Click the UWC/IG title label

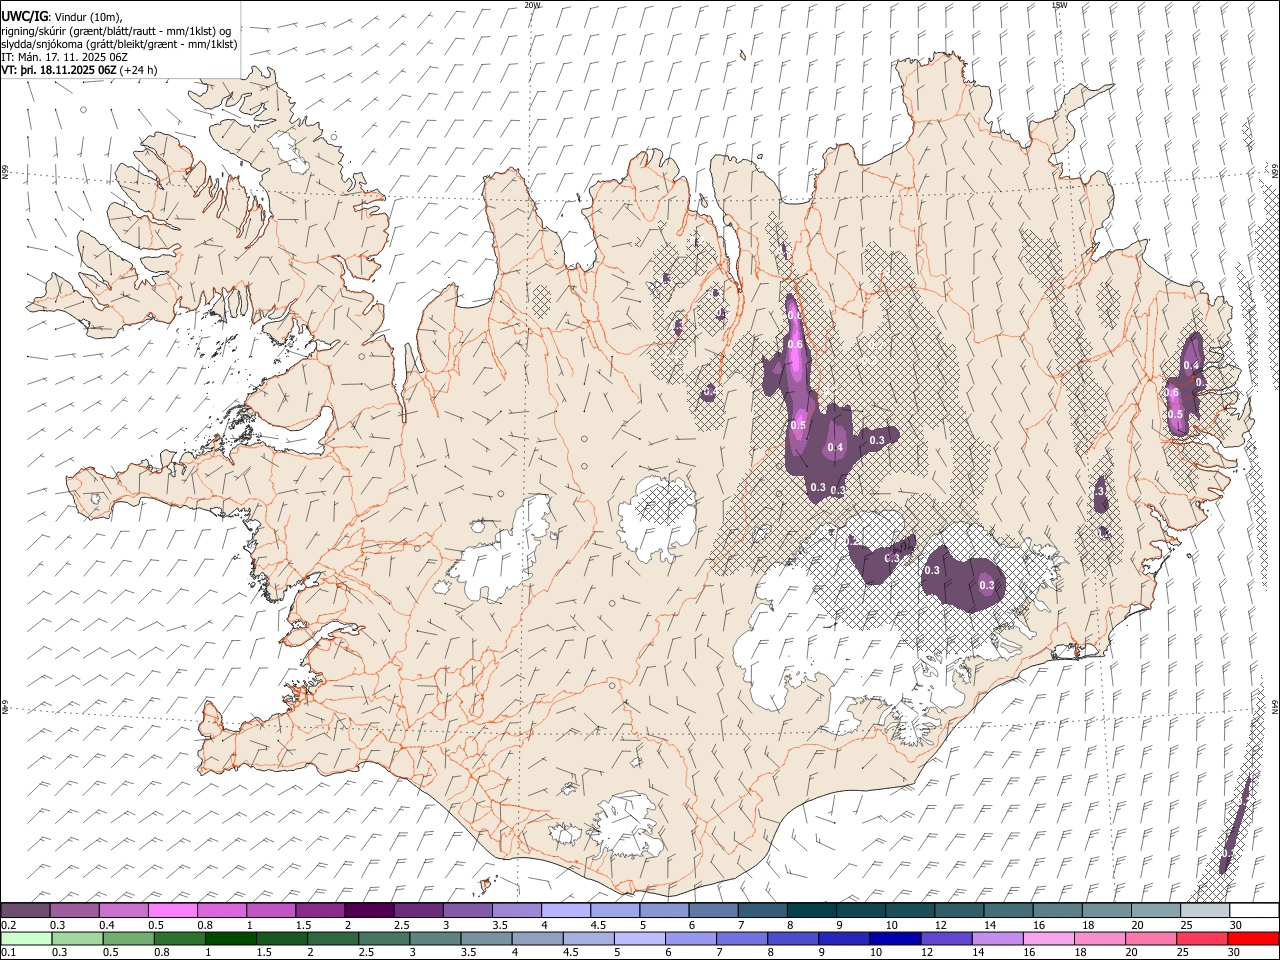[25, 17]
